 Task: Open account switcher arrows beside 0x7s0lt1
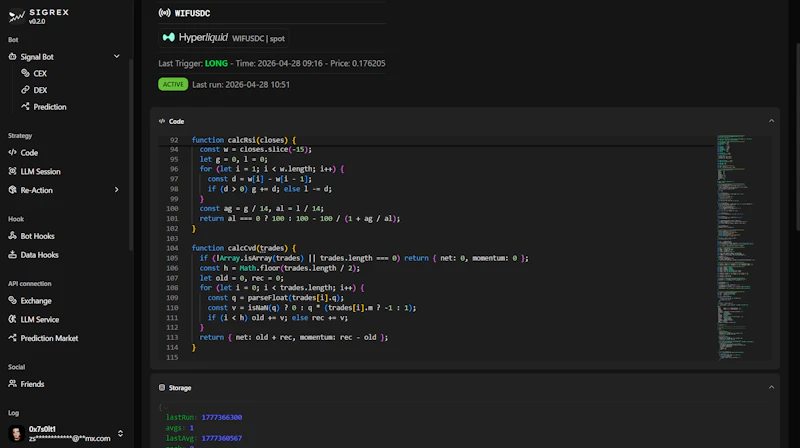120,433
